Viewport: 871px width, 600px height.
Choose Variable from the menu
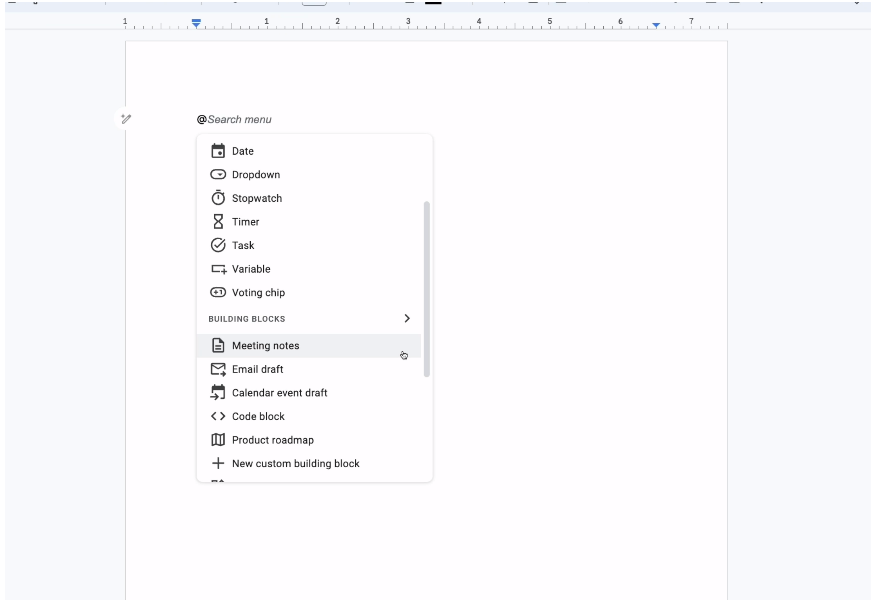(x=309, y=269)
